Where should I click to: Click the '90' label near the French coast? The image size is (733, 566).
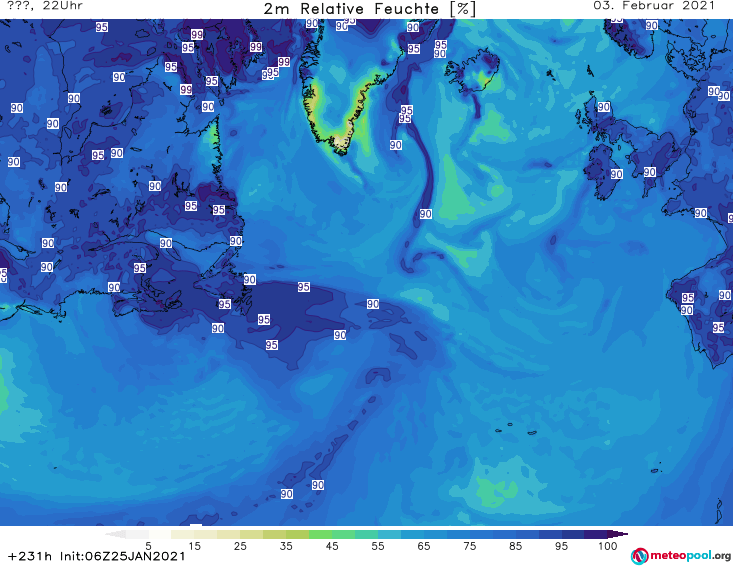tap(700, 213)
